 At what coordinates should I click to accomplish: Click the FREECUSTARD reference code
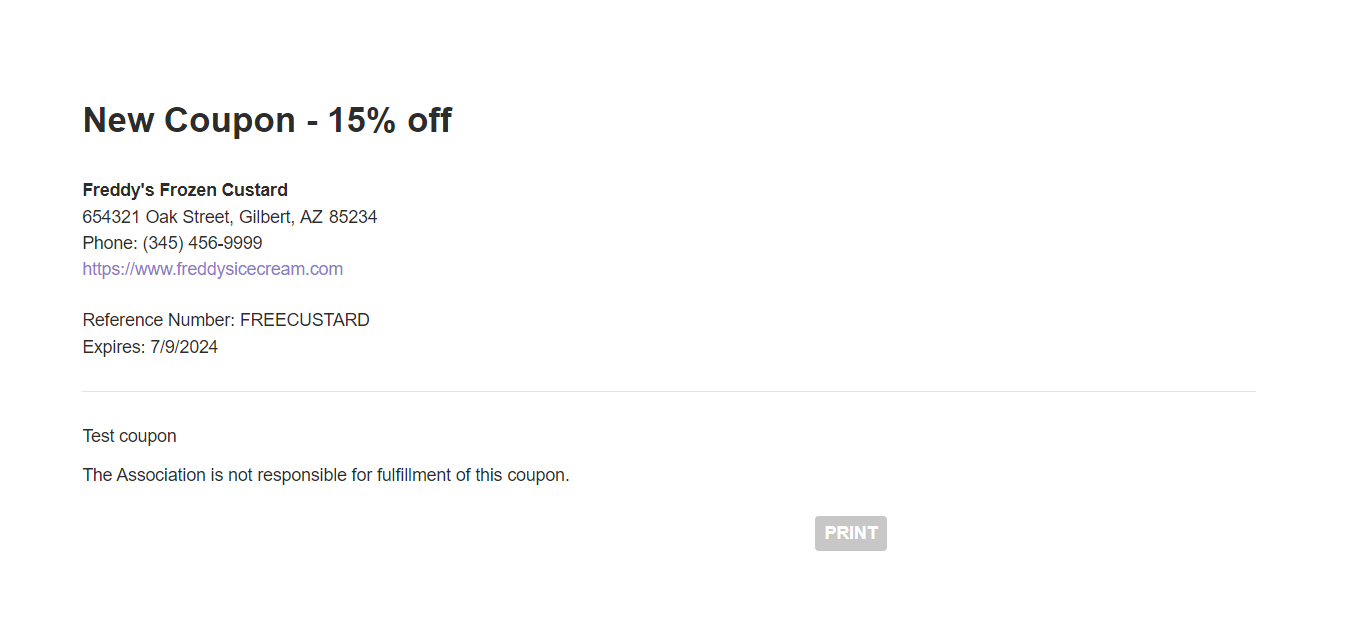click(305, 320)
